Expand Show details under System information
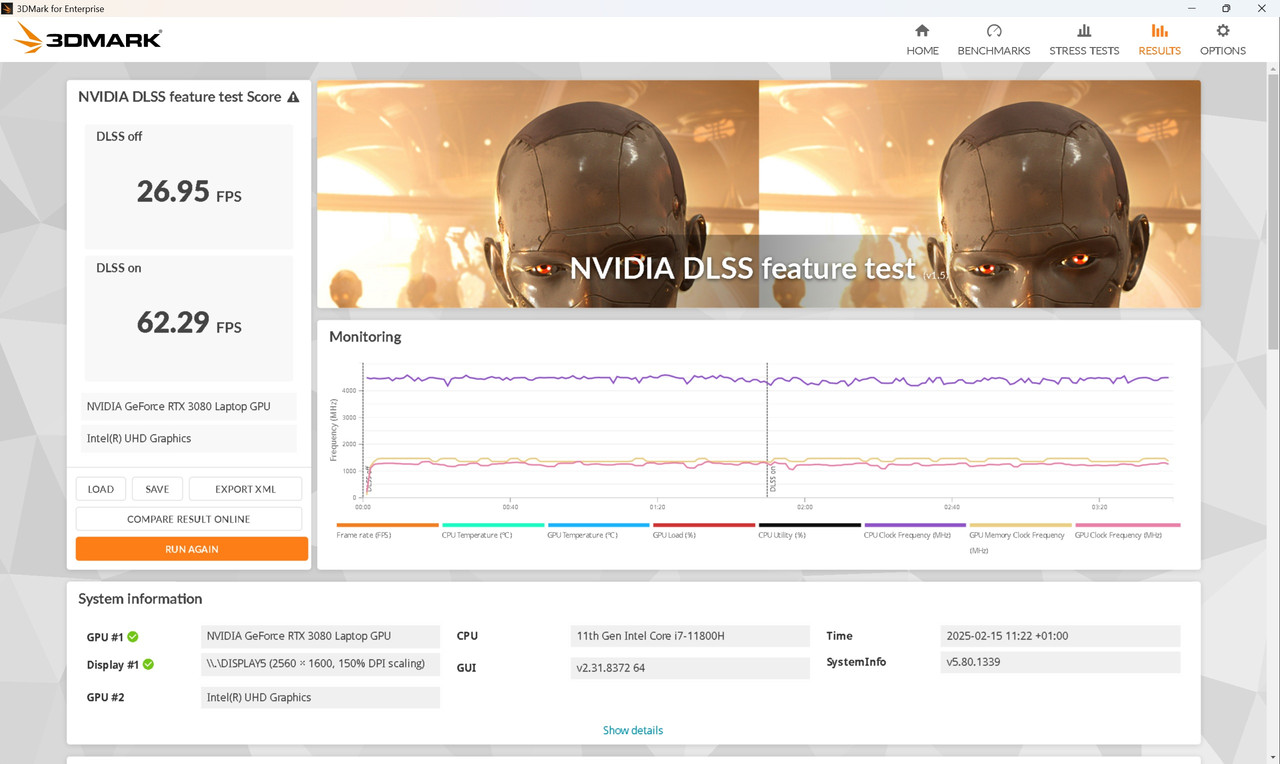This screenshot has width=1280, height=764. tap(632, 730)
